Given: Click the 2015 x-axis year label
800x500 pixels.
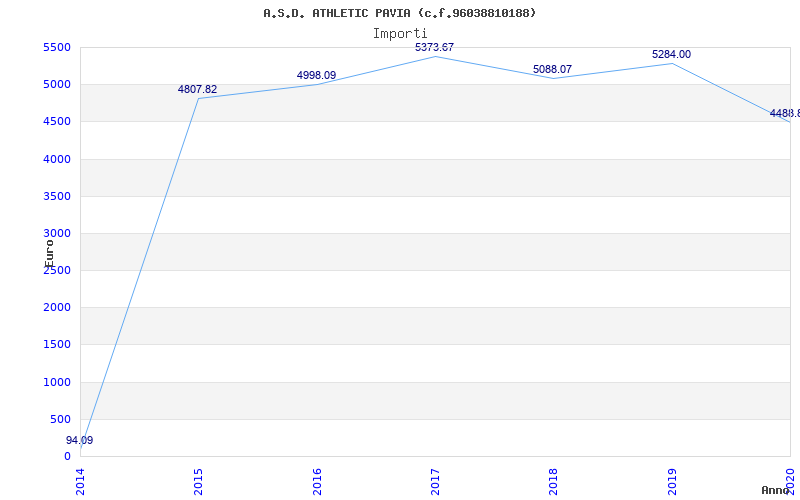Looking at the screenshot, I should pyautogui.click(x=198, y=482).
